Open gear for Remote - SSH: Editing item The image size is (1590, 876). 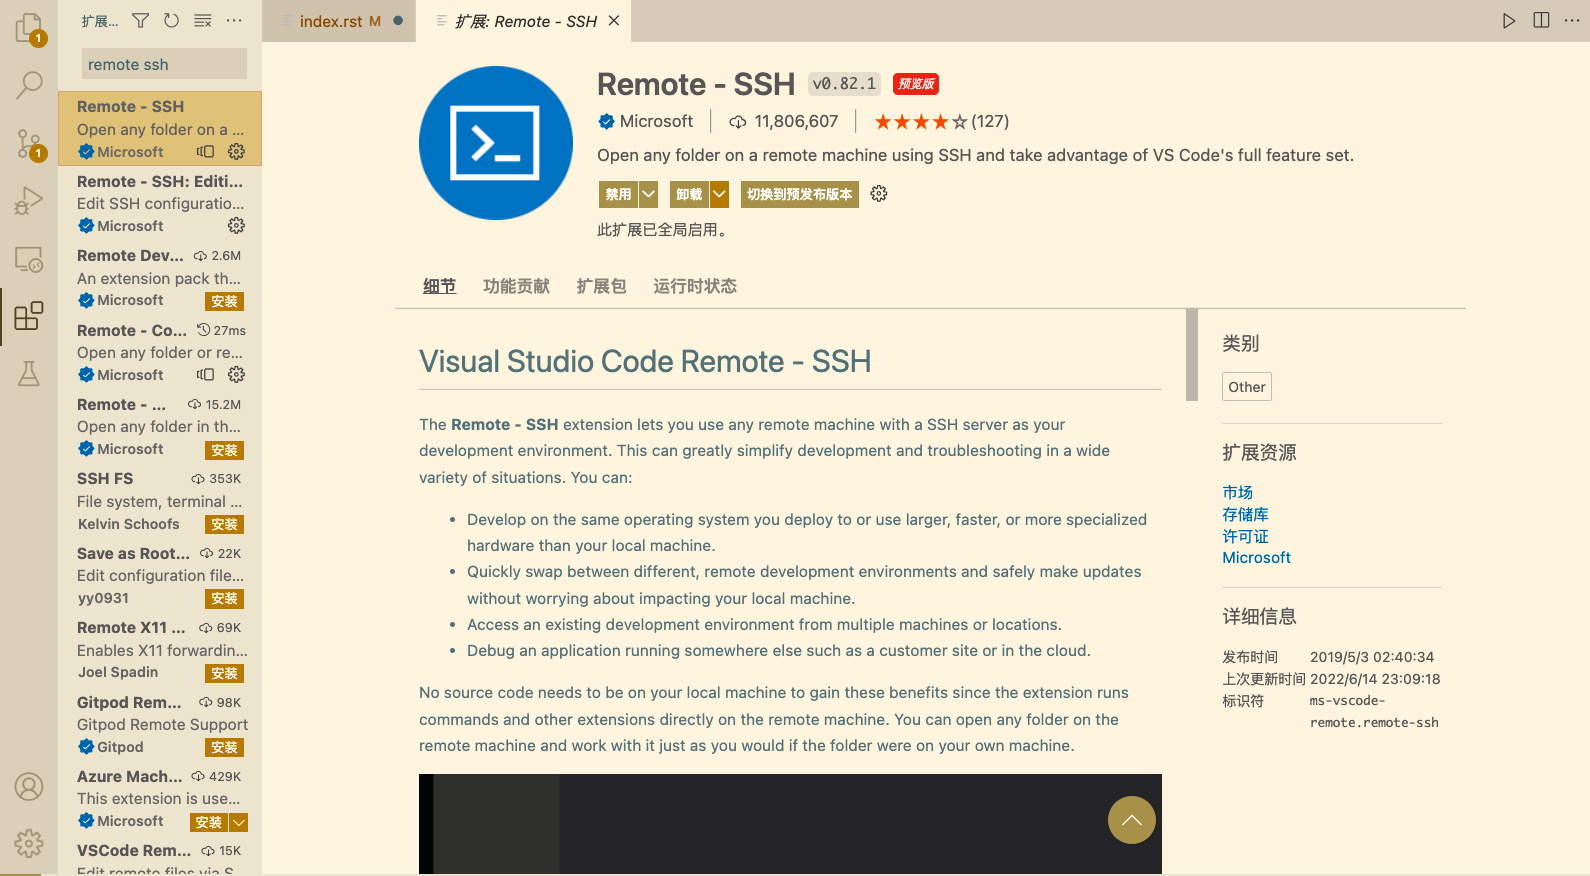[236, 226]
